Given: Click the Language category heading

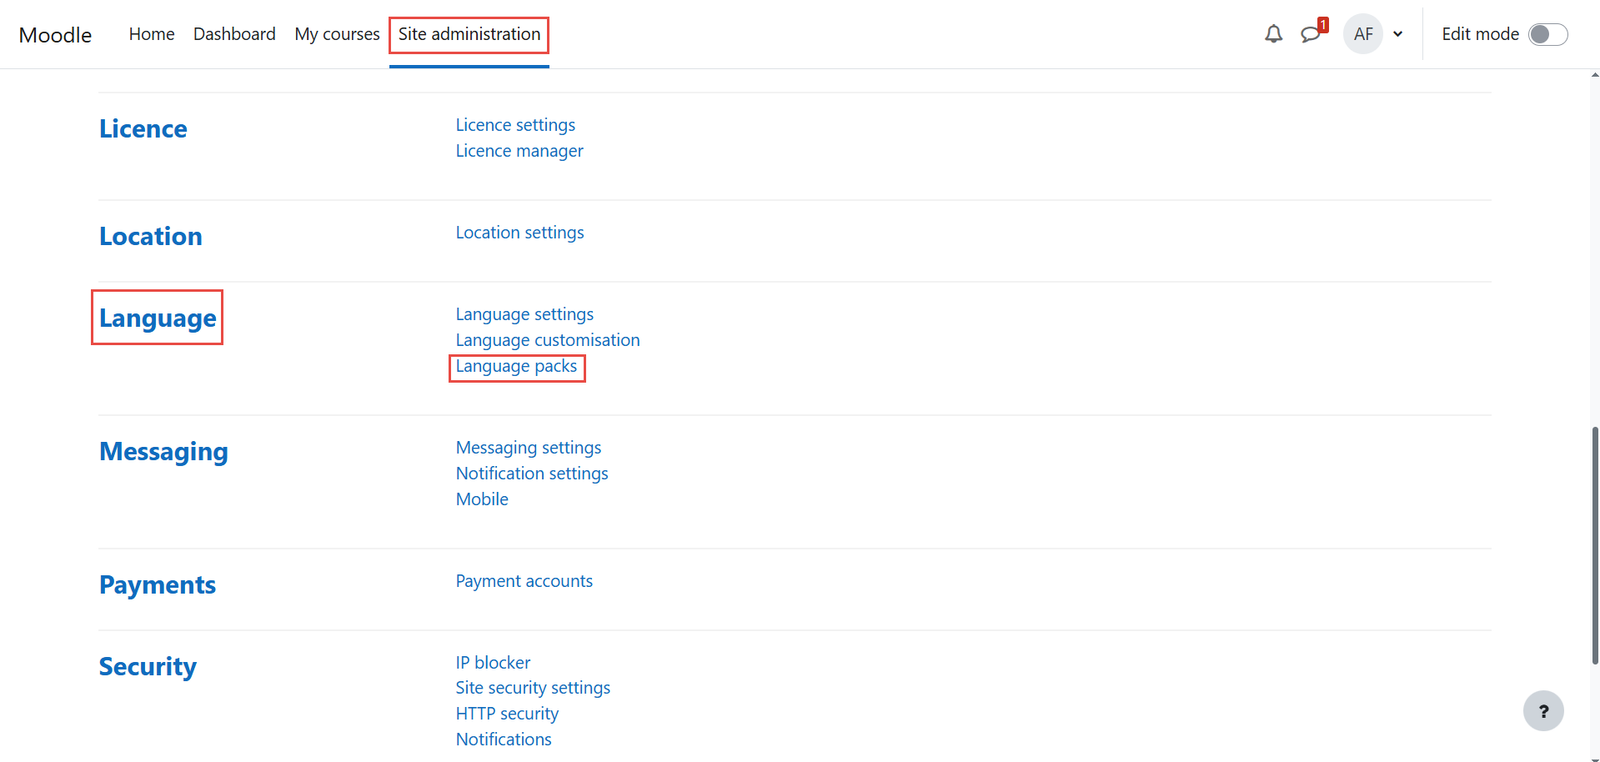Looking at the screenshot, I should [157, 318].
